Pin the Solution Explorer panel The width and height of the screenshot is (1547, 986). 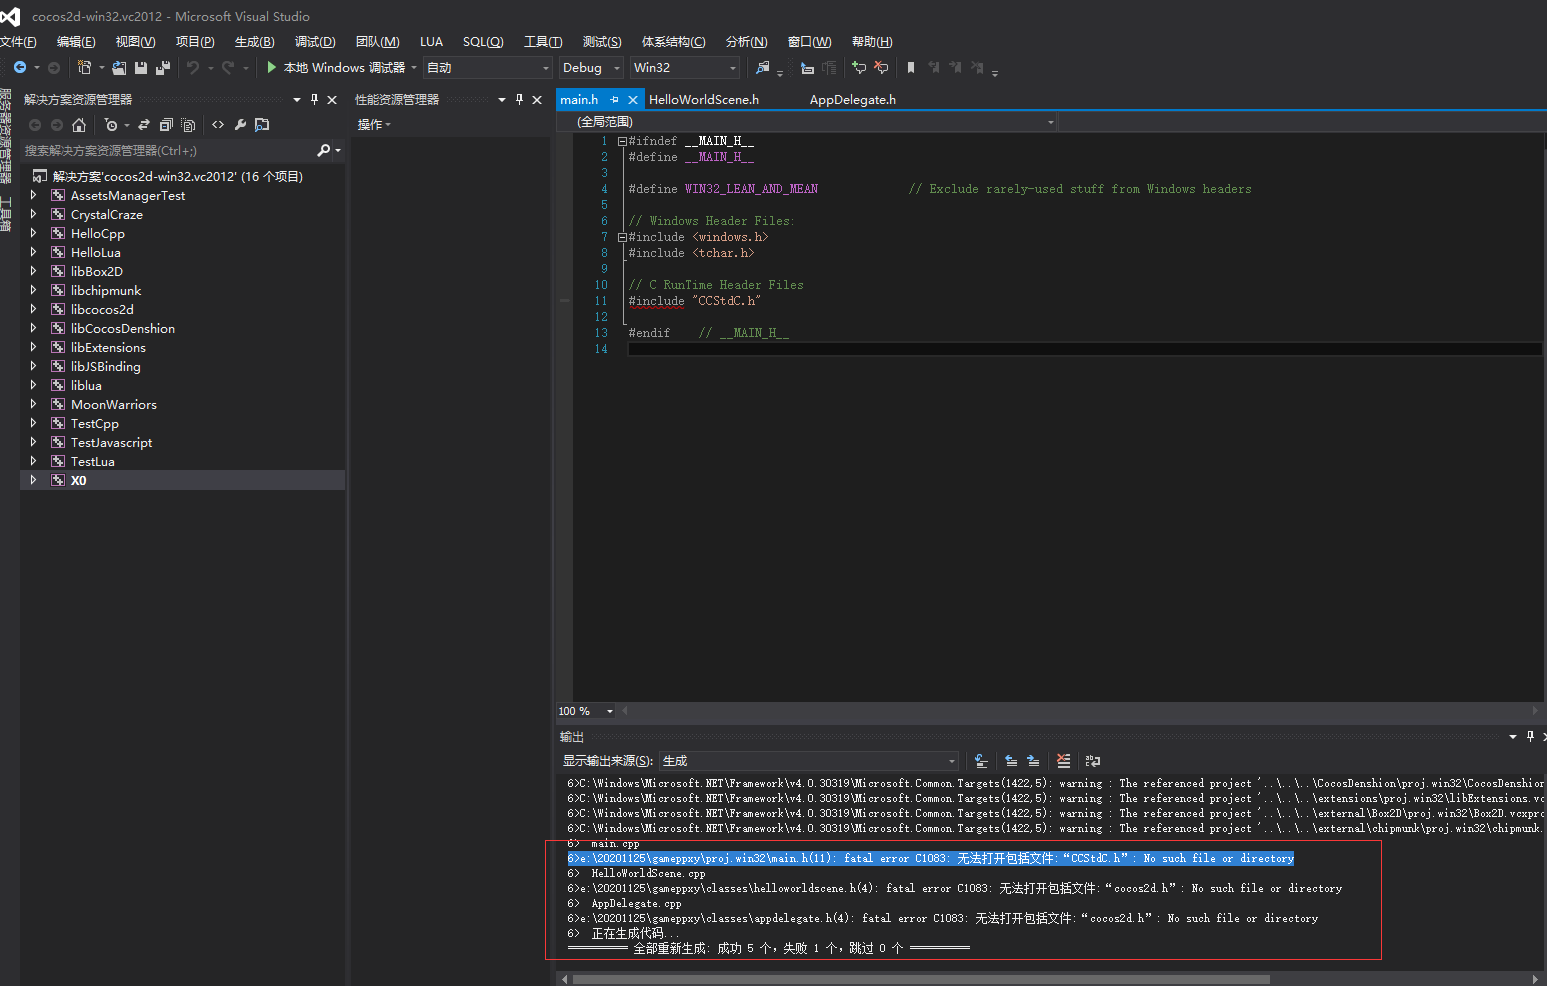pos(314,99)
